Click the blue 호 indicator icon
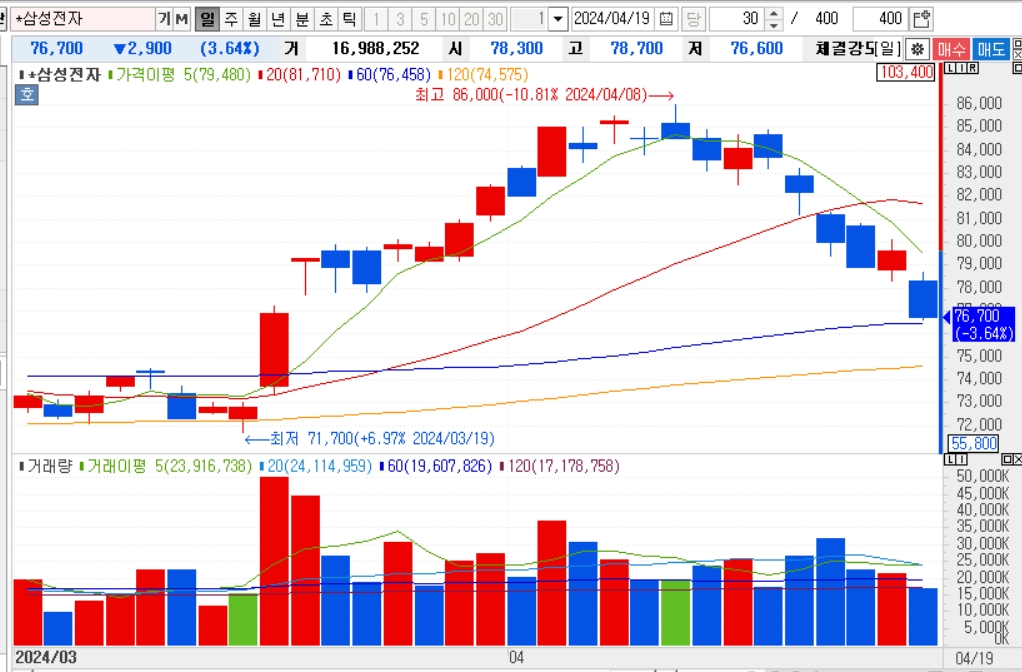This screenshot has height=672, width=1022. pos(27,95)
